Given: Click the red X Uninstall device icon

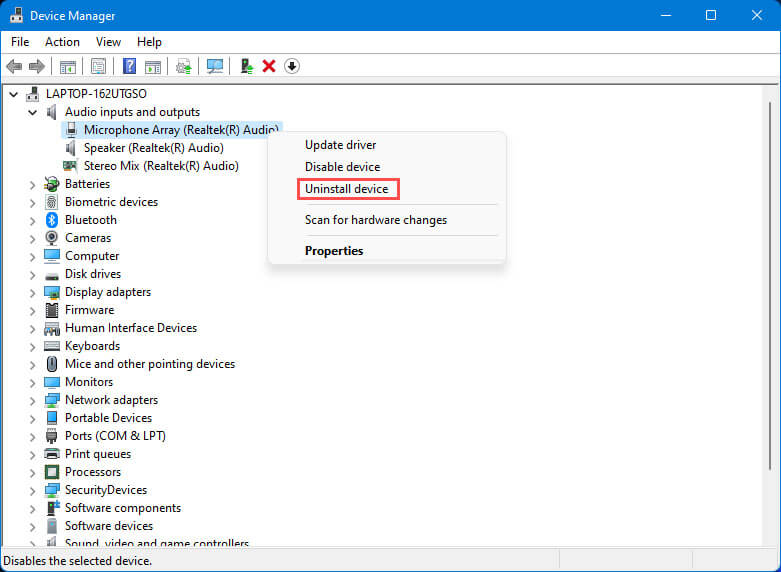Looking at the screenshot, I should 269,66.
